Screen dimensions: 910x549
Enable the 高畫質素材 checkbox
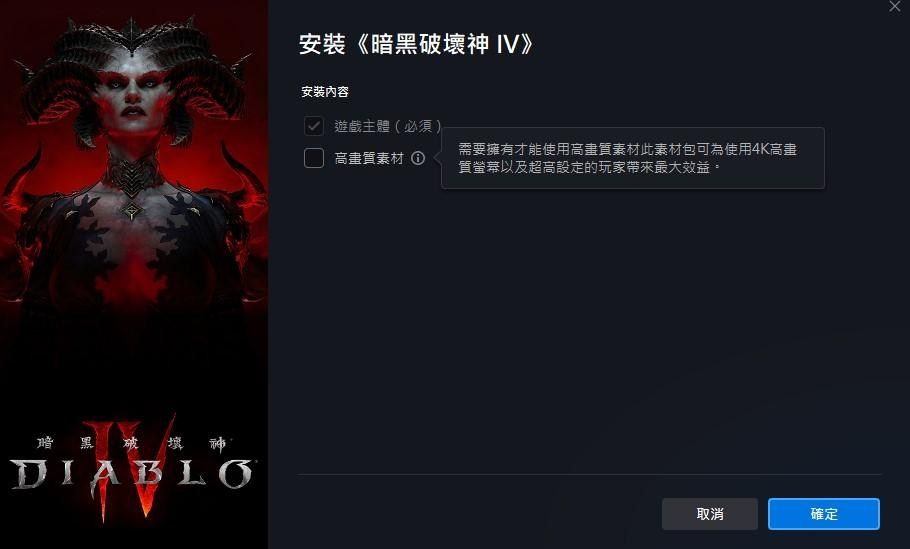[314, 158]
